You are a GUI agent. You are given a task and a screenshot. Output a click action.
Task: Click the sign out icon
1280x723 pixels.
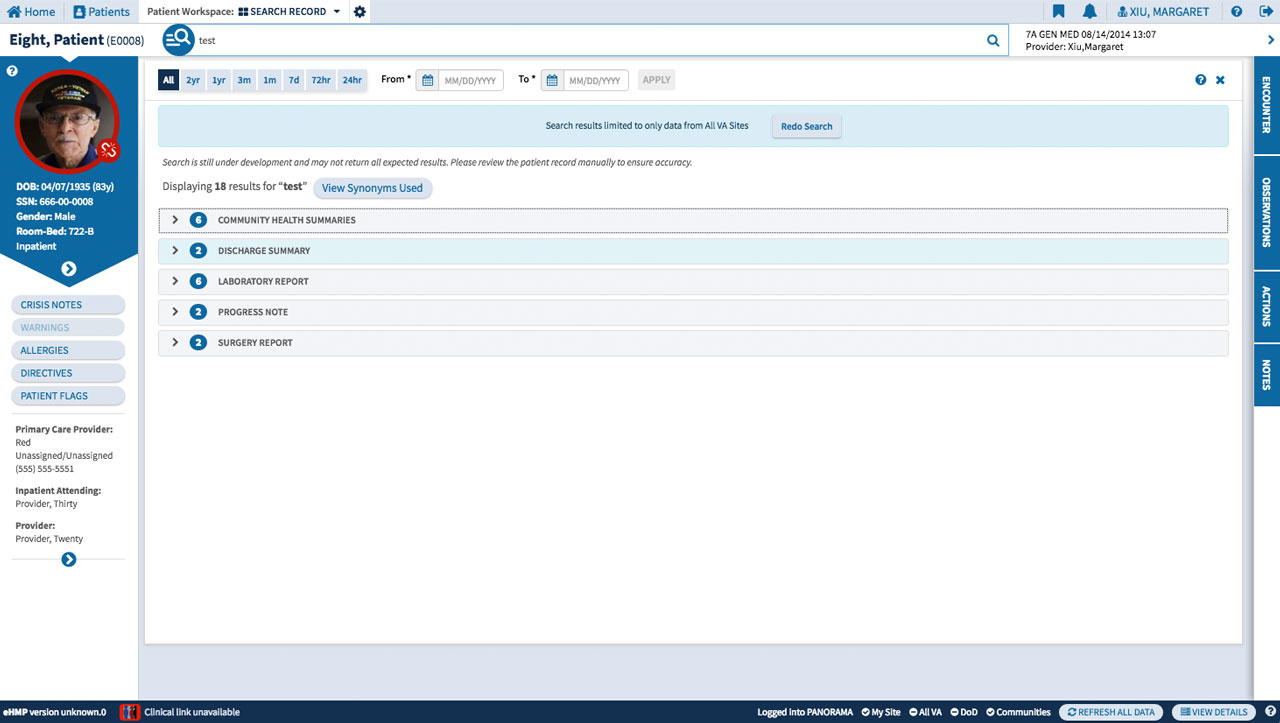(x=1266, y=12)
